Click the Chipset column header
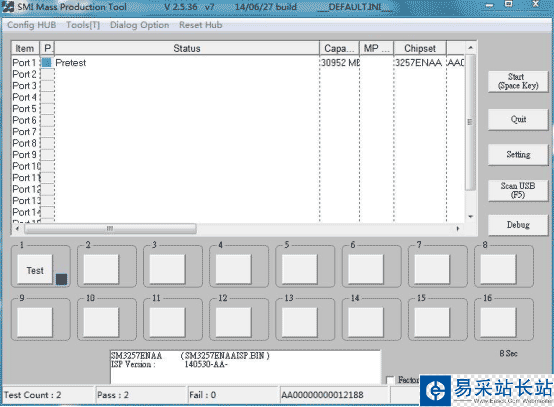The width and height of the screenshot is (554, 407). [420, 48]
